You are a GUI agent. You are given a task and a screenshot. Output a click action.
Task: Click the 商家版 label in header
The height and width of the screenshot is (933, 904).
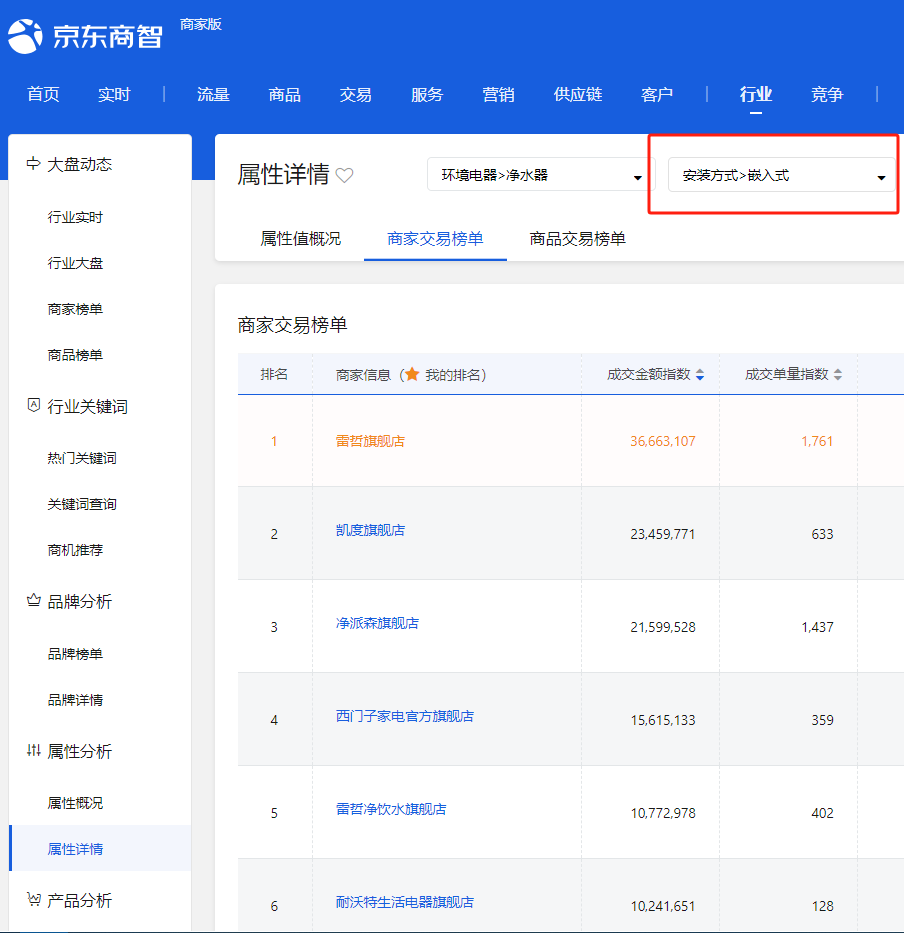tap(201, 24)
